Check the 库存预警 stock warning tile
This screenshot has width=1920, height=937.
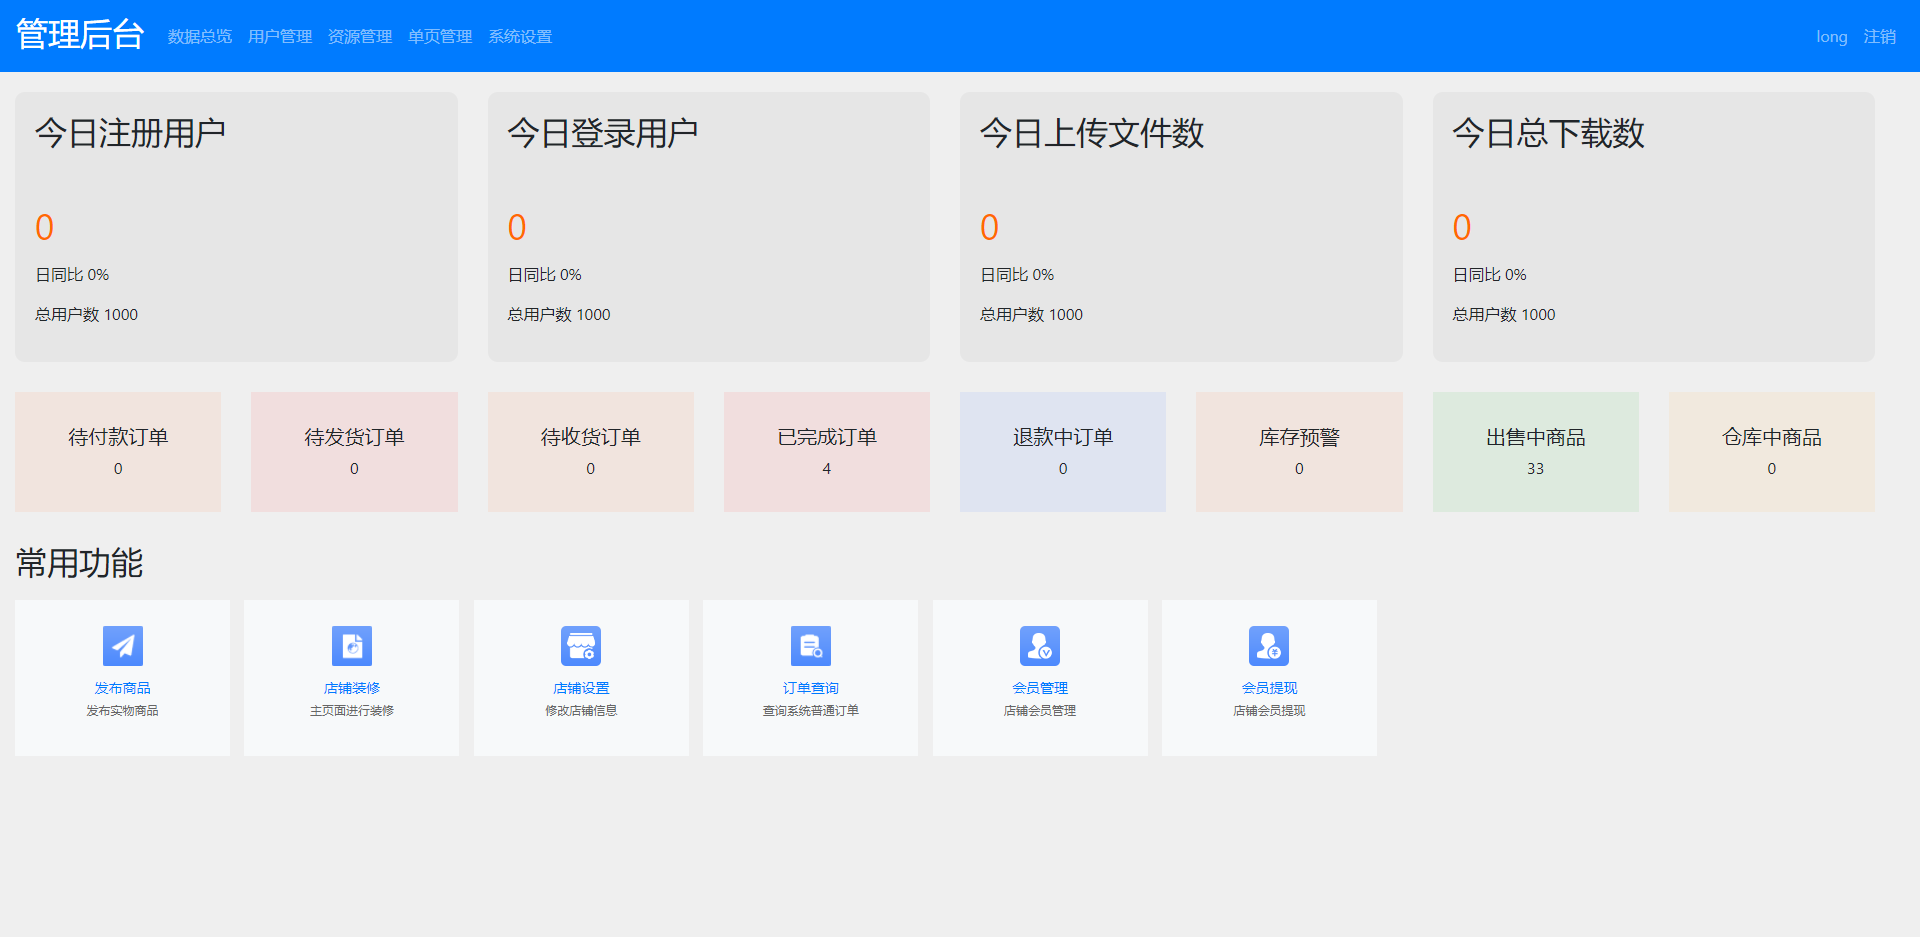tap(1298, 451)
